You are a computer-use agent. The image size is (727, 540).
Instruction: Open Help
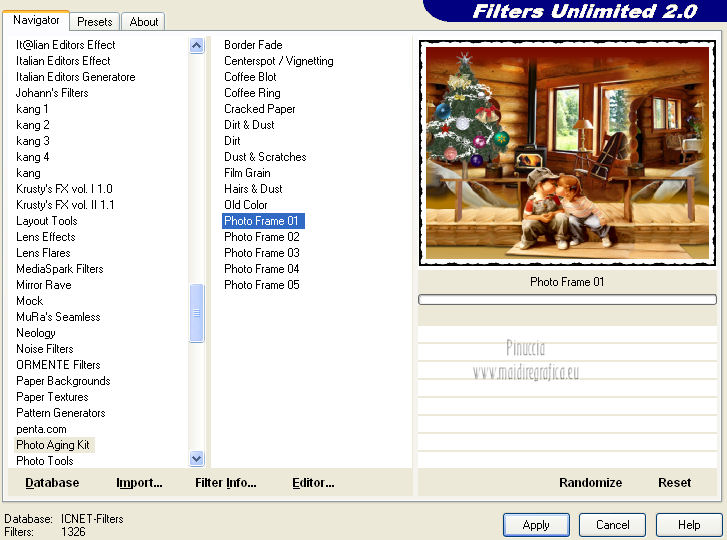point(689,525)
